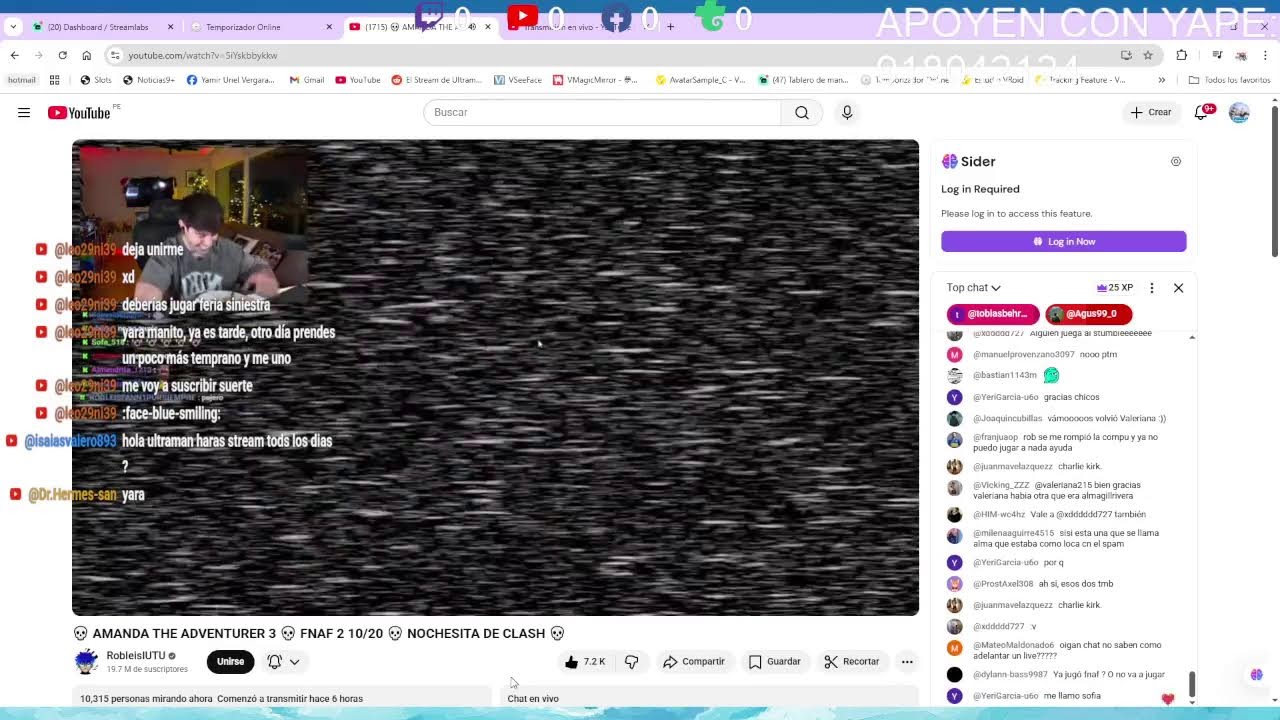Reload the current page
This screenshot has width=1280, height=720.
point(62,55)
